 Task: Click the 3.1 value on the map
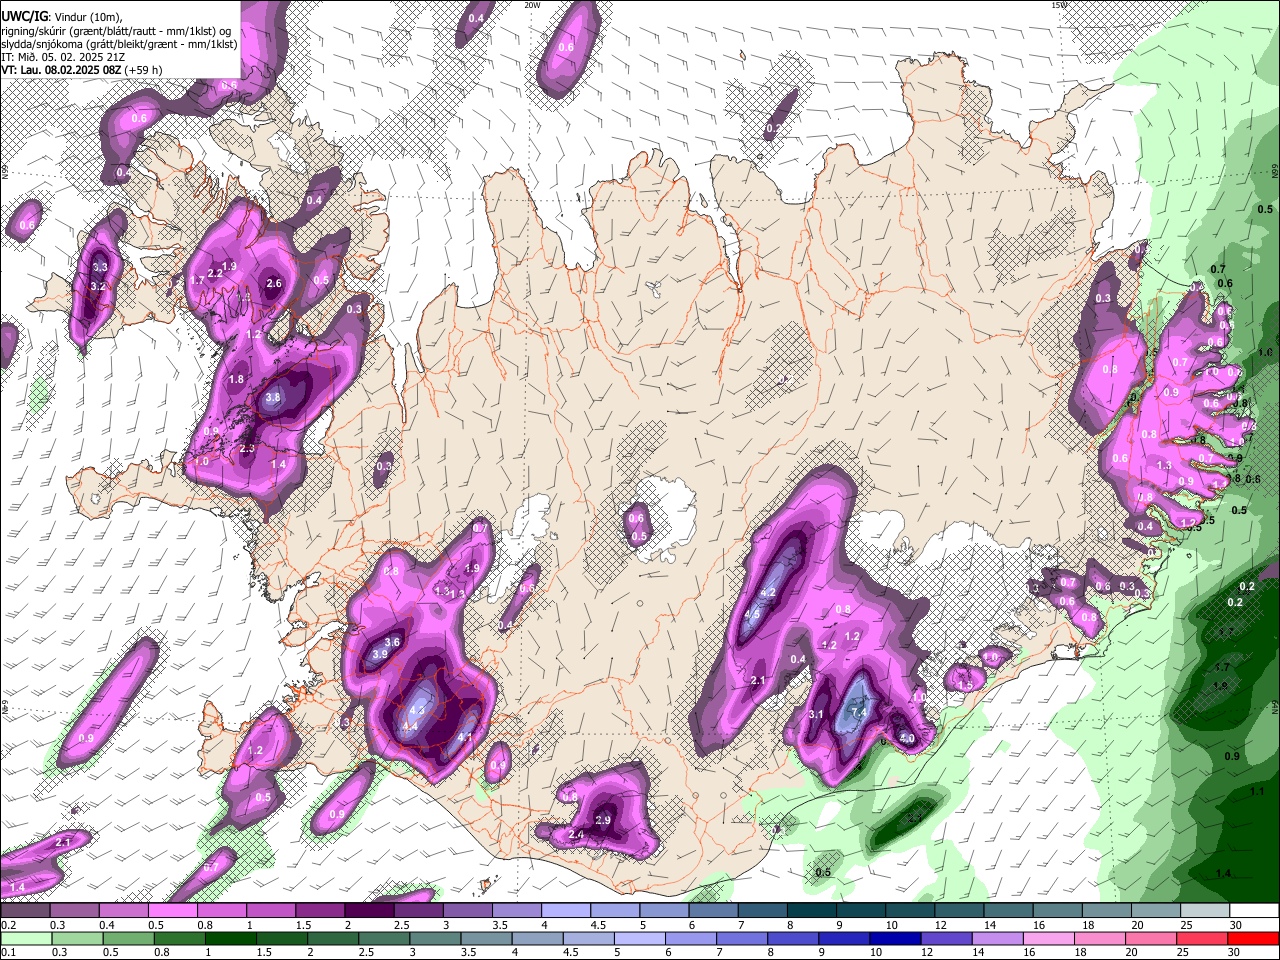[x=816, y=714]
